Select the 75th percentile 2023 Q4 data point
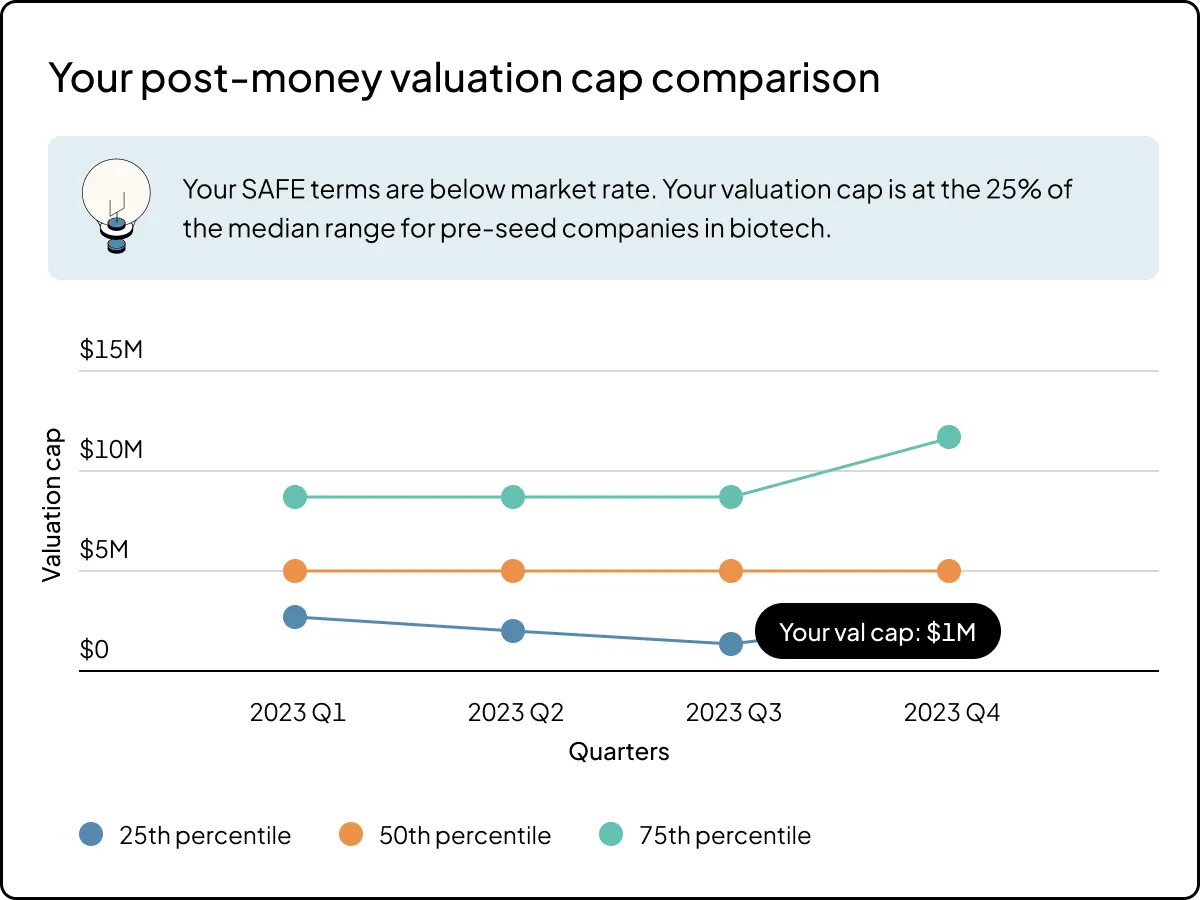1200x900 pixels. [949, 437]
